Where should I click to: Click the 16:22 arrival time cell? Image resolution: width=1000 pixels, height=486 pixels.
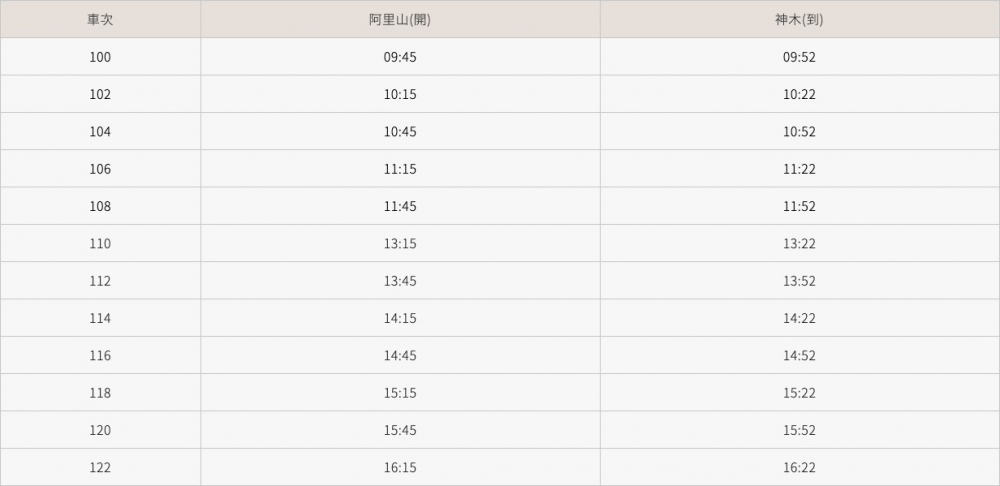pos(800,467)
